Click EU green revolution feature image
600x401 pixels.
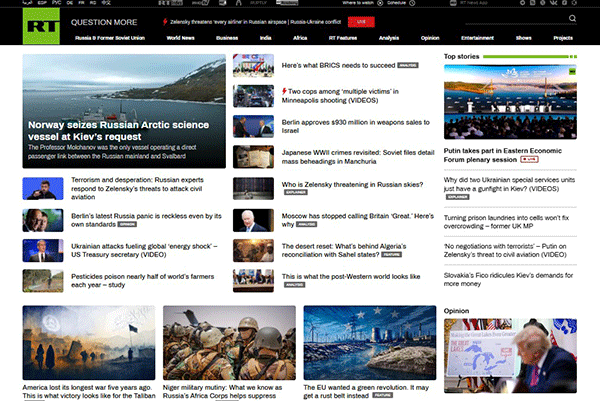click(370, 342)
